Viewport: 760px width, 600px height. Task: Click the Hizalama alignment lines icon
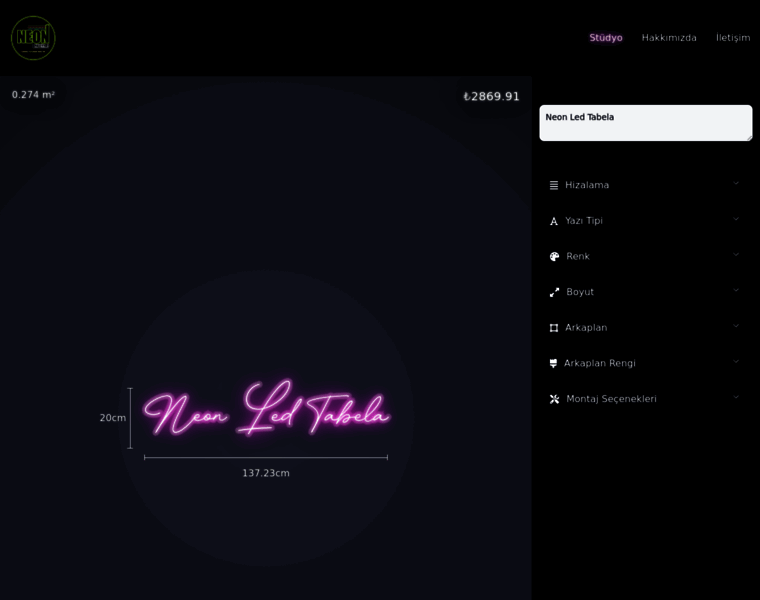click(554, 185)
